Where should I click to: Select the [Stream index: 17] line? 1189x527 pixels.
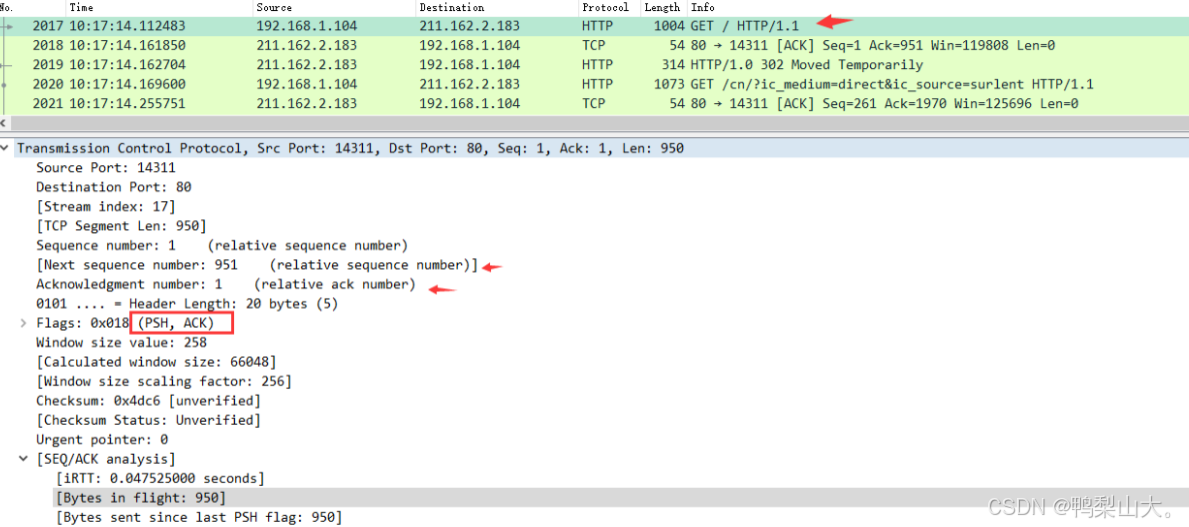pyautogui.click(x=105, y=207)
